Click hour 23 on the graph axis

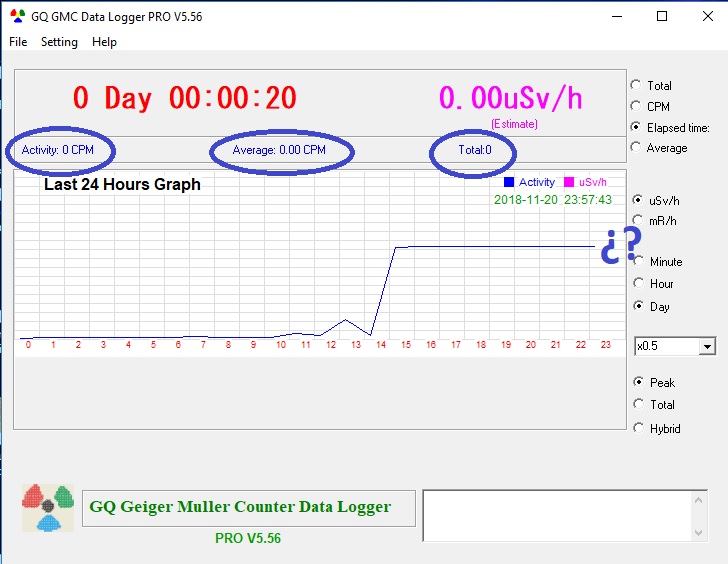click(605, 344)
